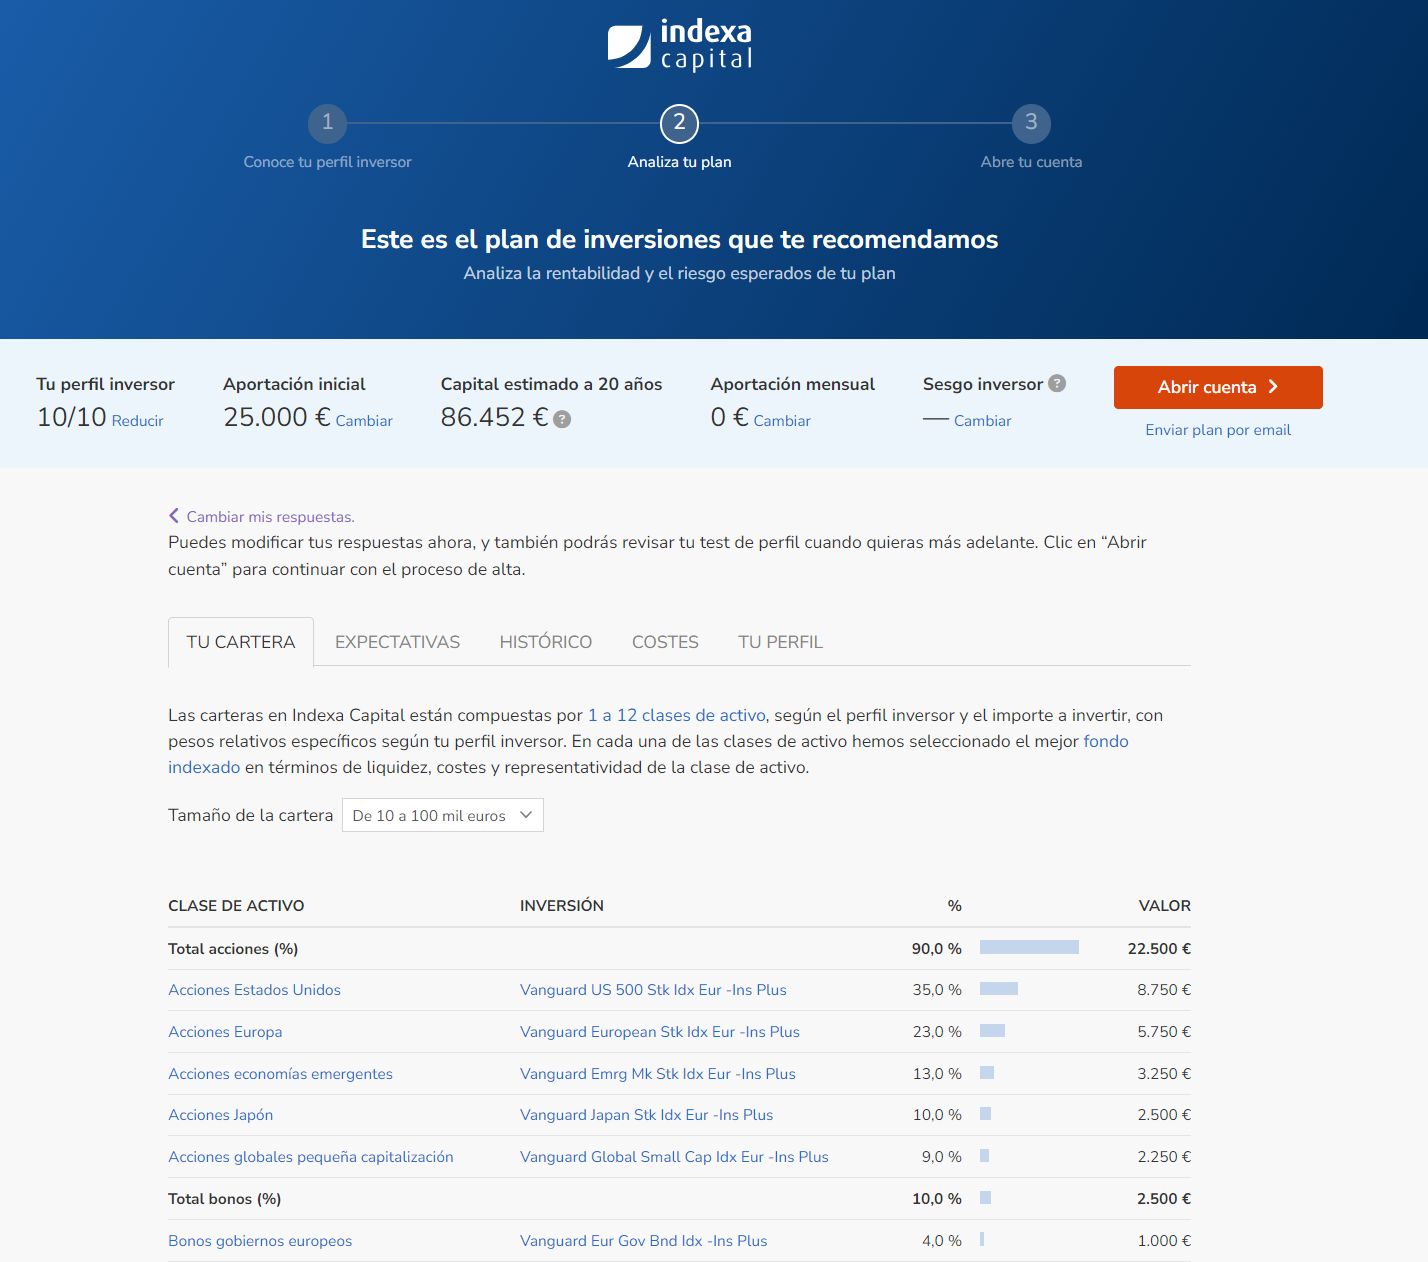Open Tamaño de la cartera dropdown
The width and height of the screenshot is (1428, 1262).
pos(443,815)
